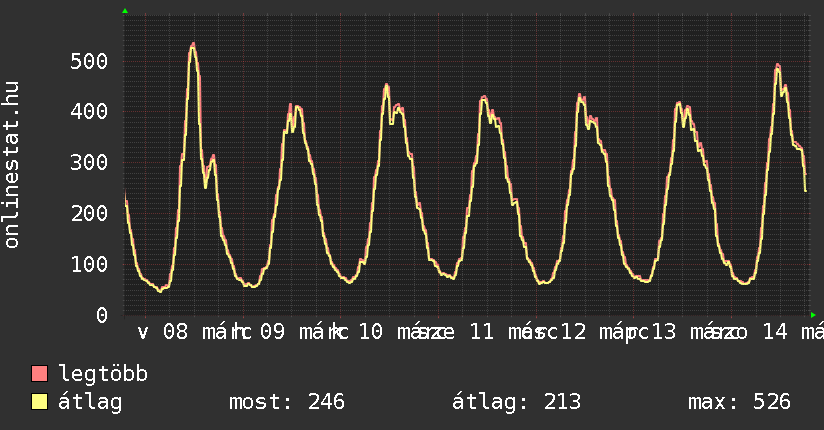Click the 'max: 526' statistic
The image size is (824, 430).
739,402
